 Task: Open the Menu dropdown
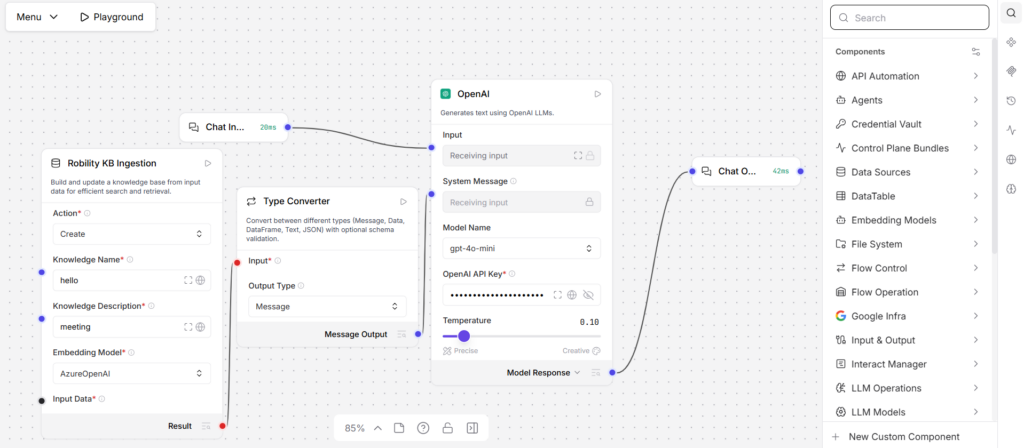point(37,17)
